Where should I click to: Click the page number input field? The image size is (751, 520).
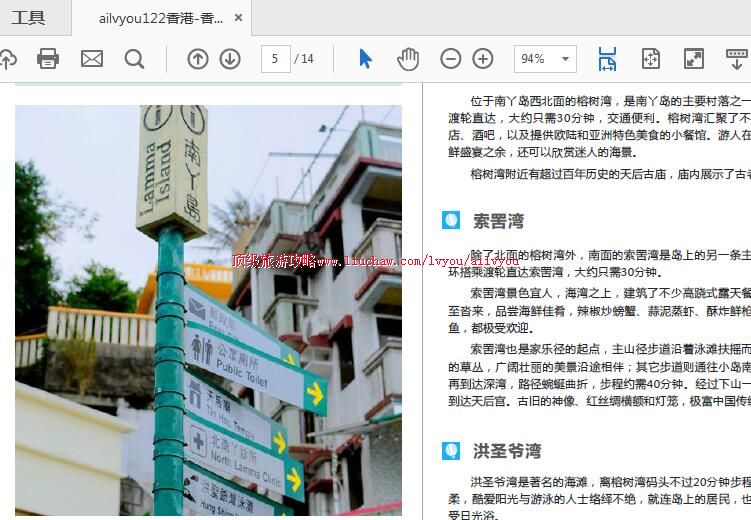pyautogui.click(x=275, y=59)
